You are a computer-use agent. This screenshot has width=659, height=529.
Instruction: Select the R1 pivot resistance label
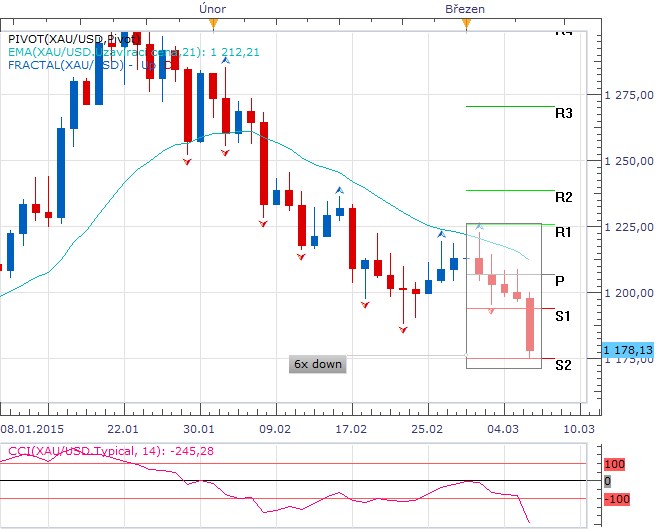(563, 232)
